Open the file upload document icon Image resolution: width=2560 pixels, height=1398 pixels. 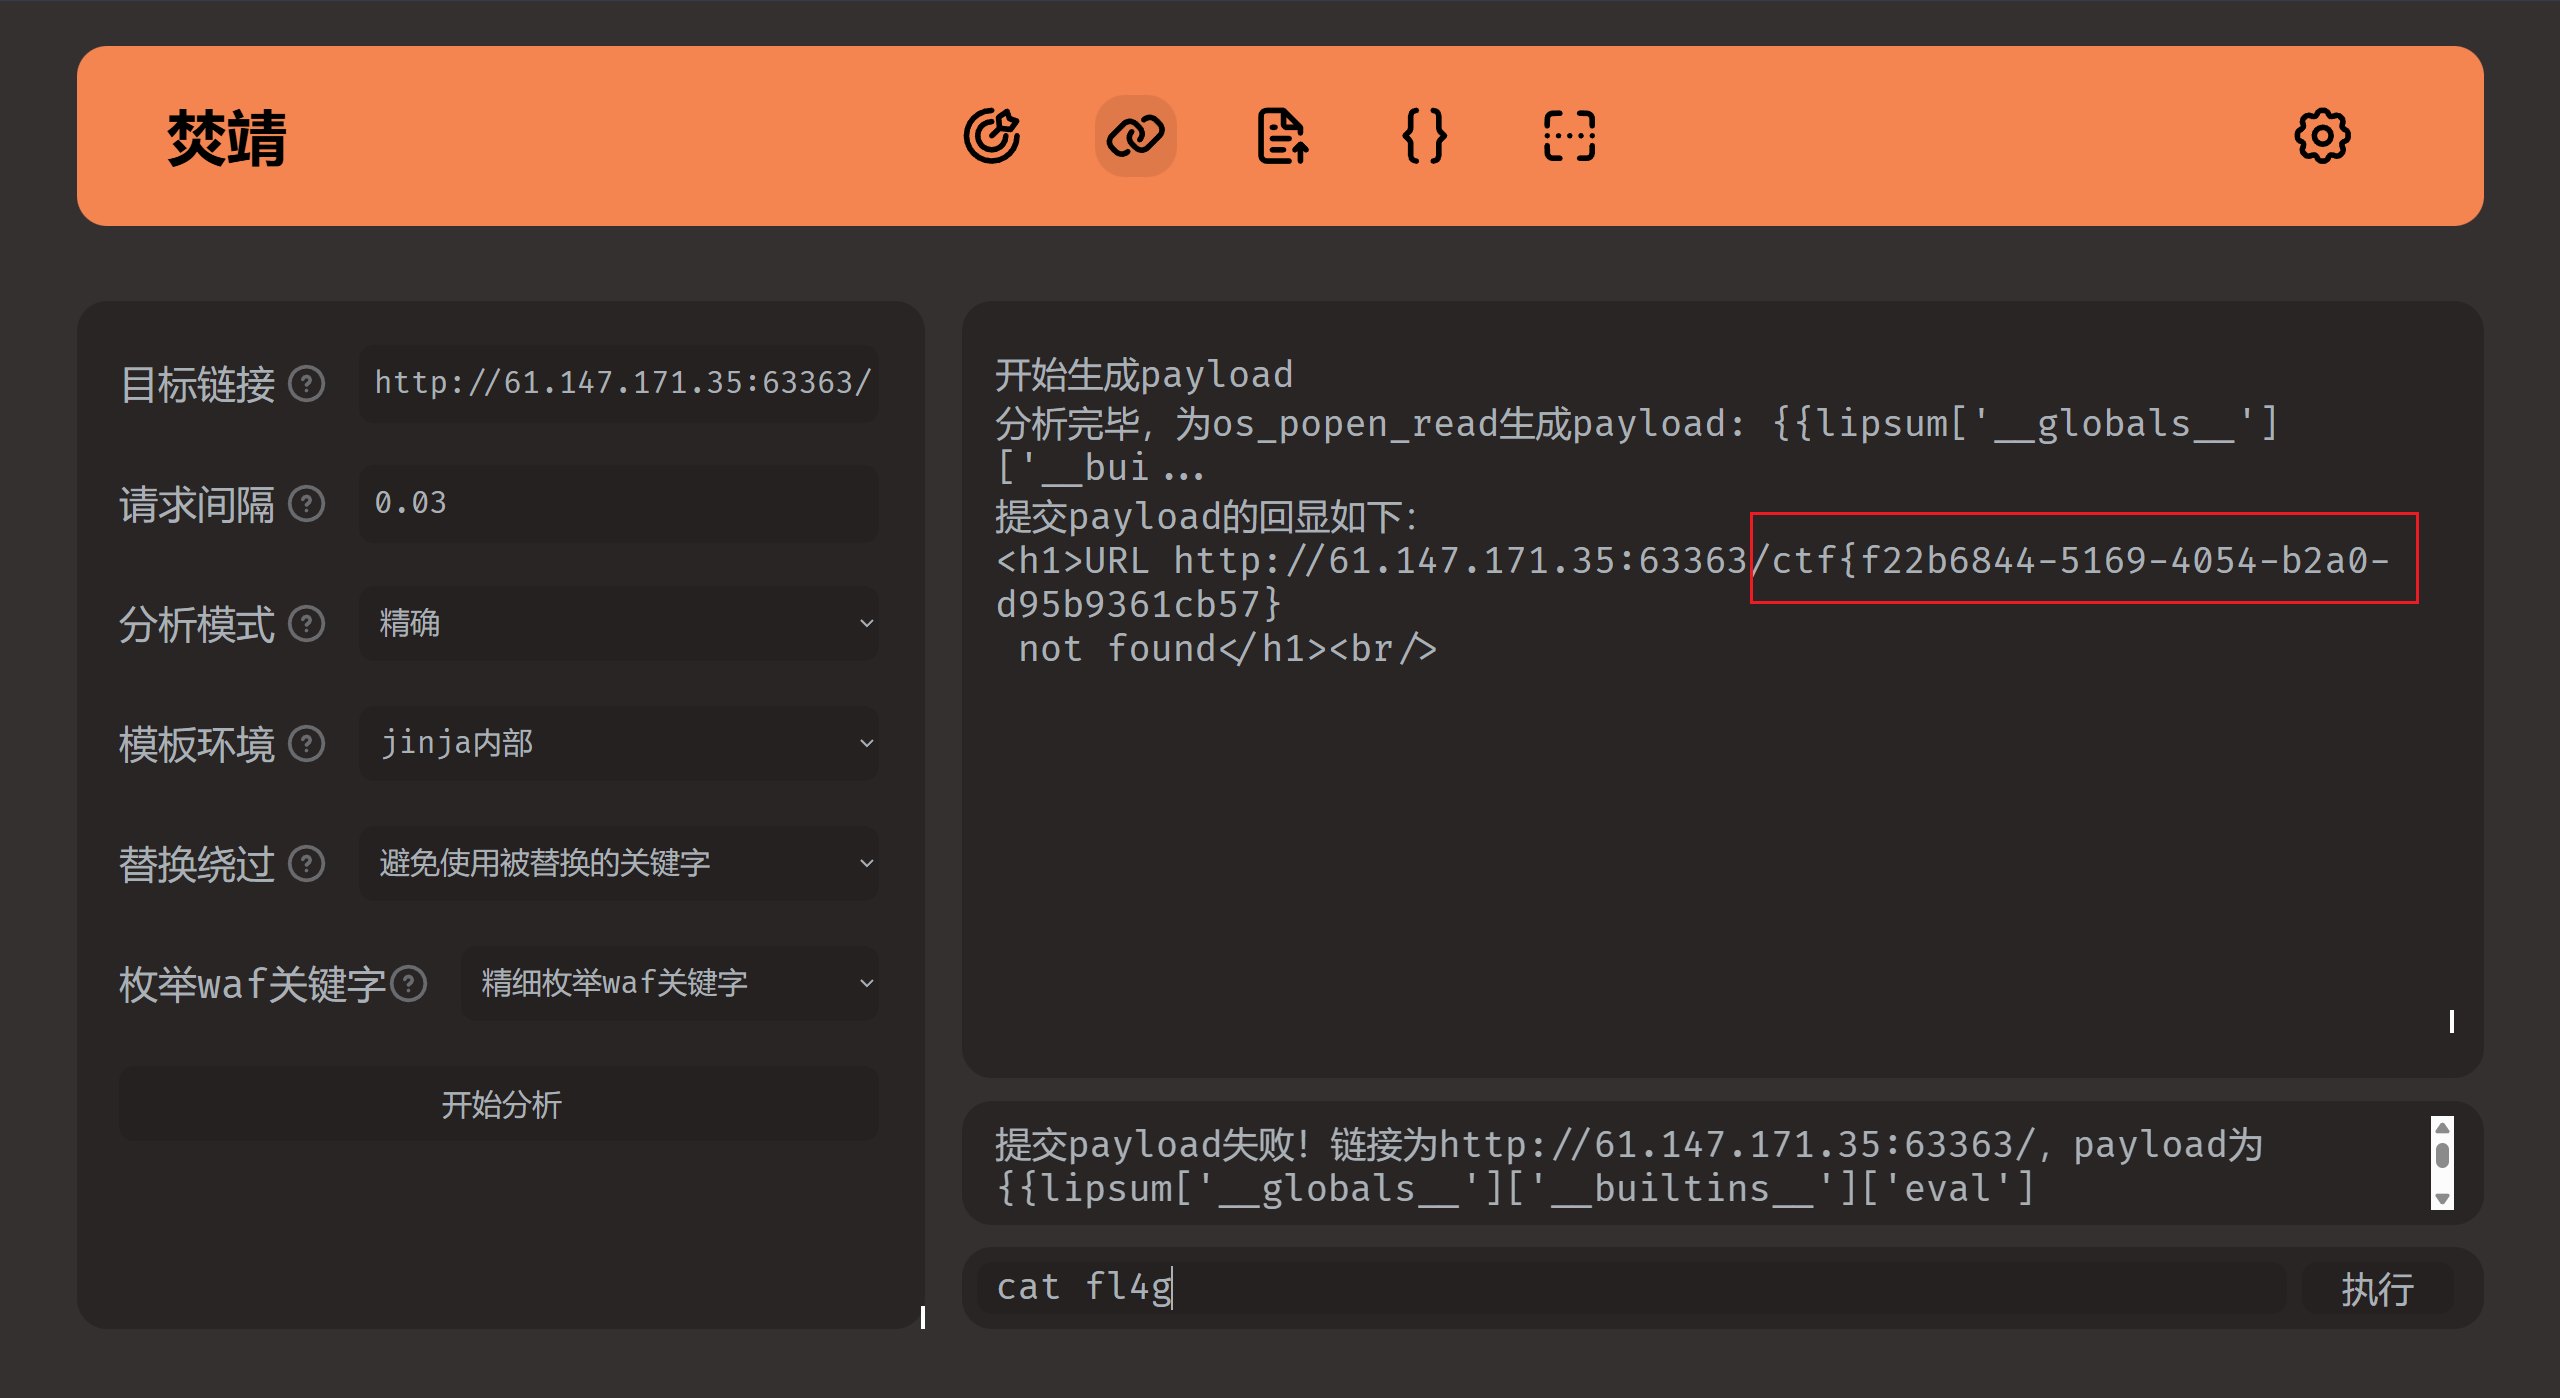tap(1281, 136)
